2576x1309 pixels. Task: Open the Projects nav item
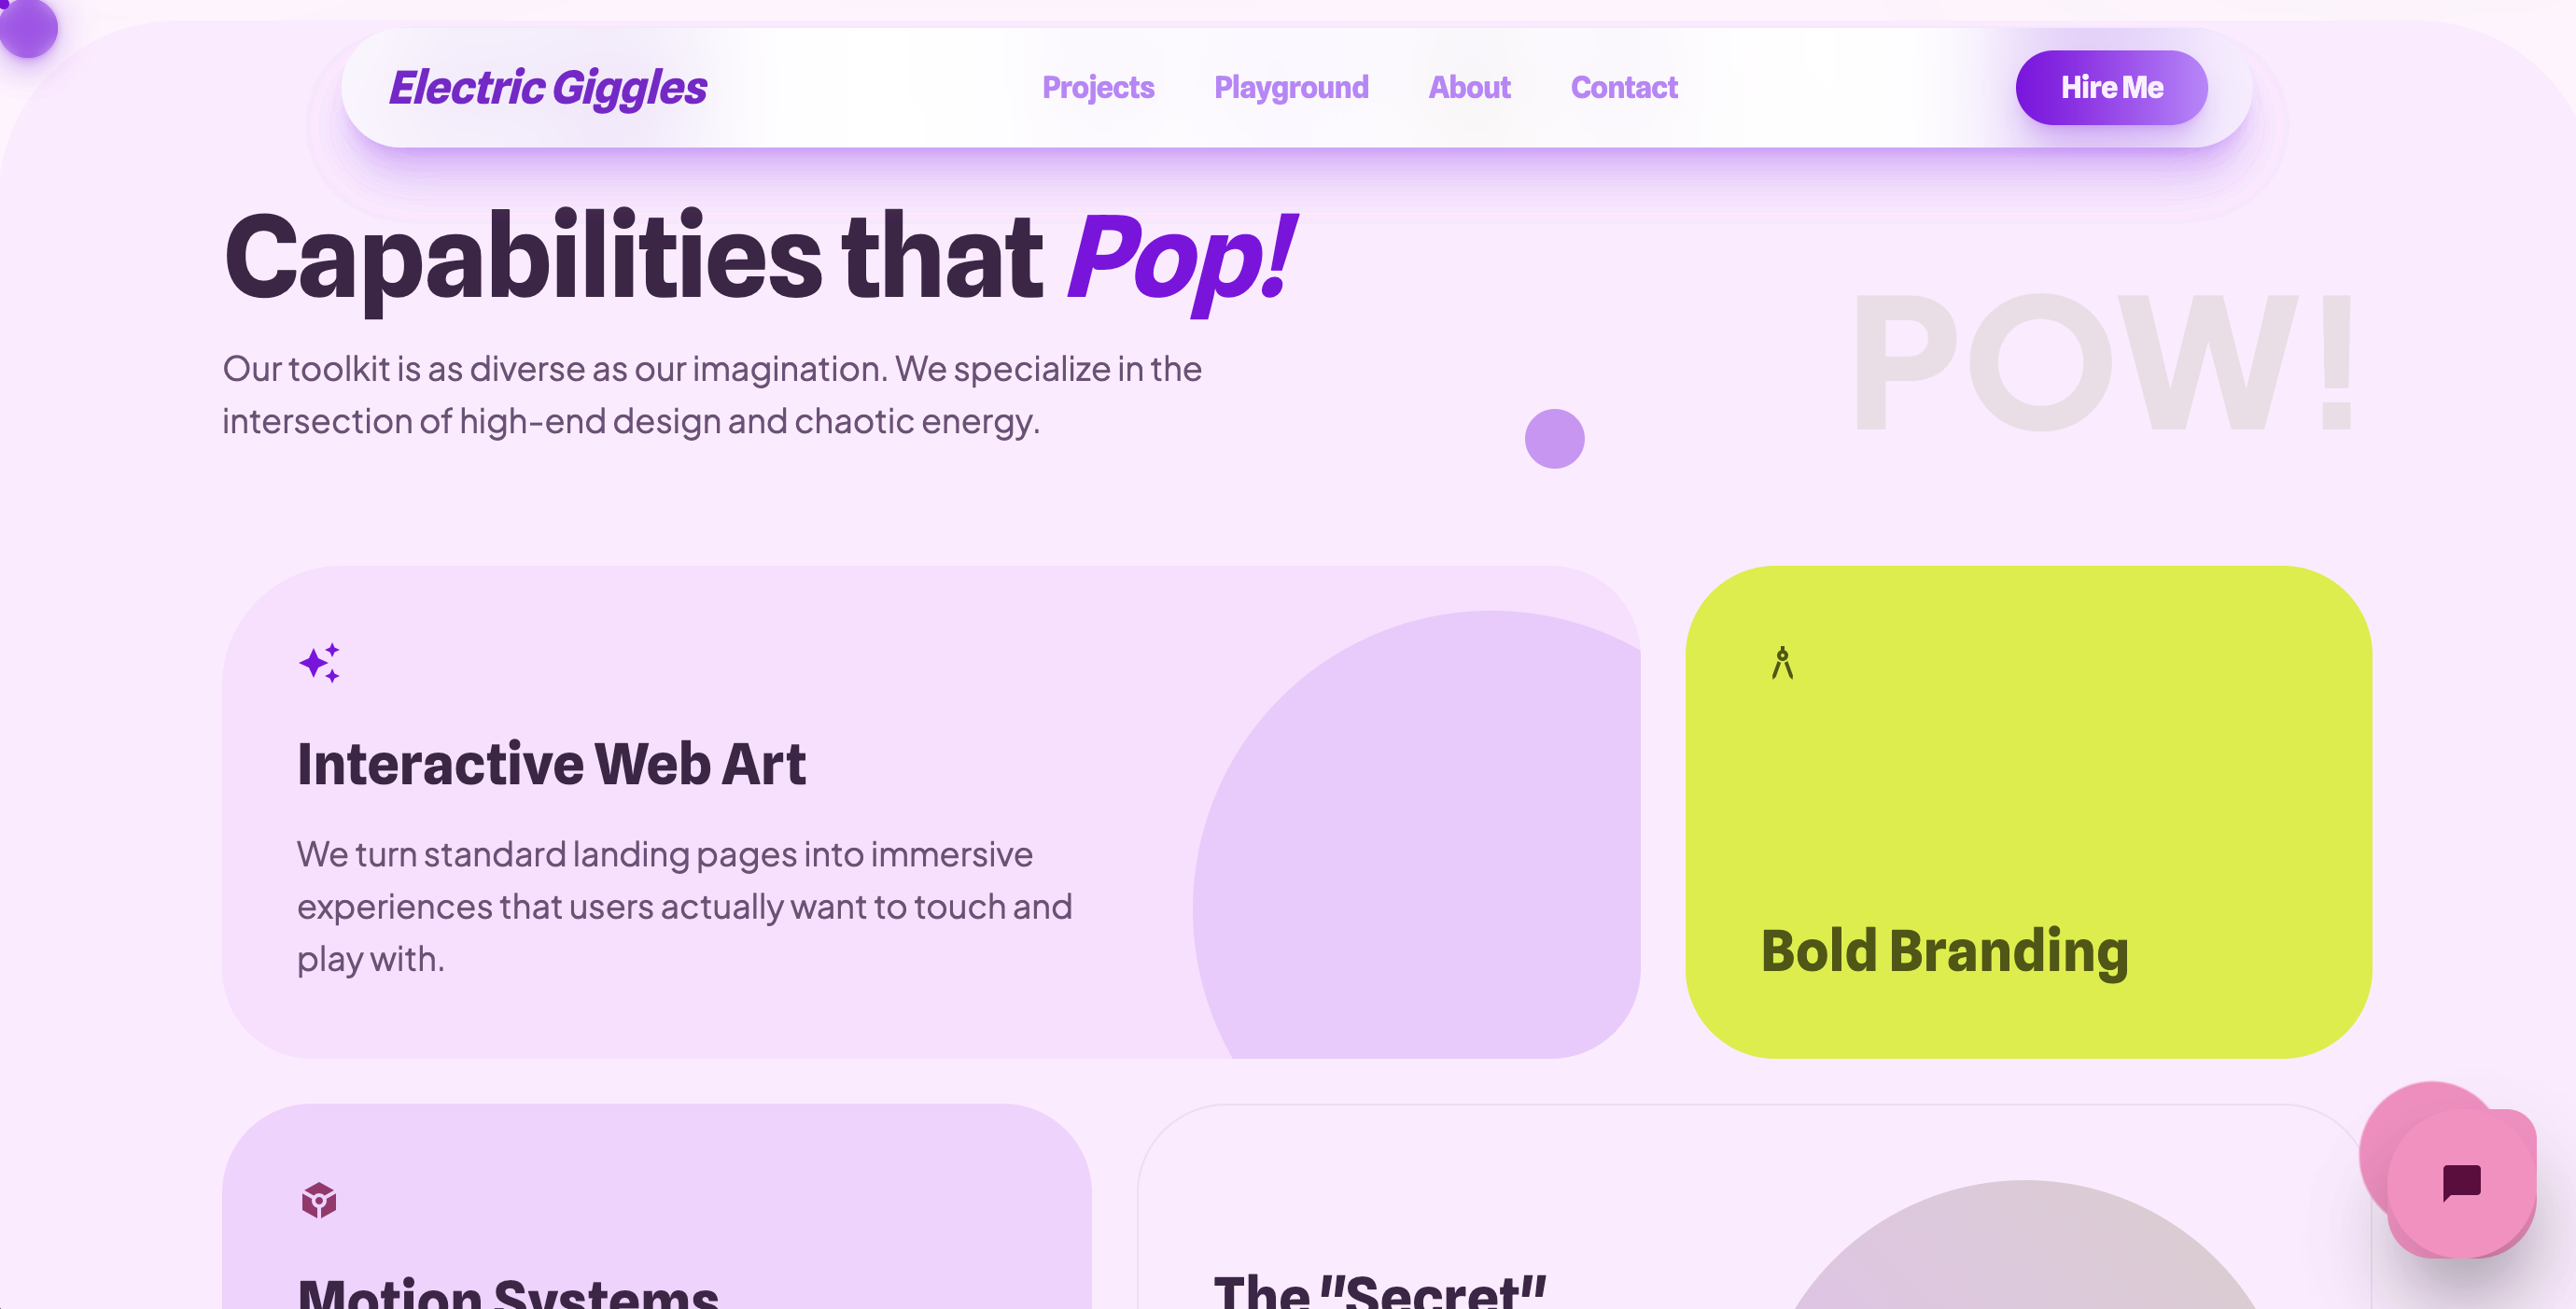[1098, 88]
